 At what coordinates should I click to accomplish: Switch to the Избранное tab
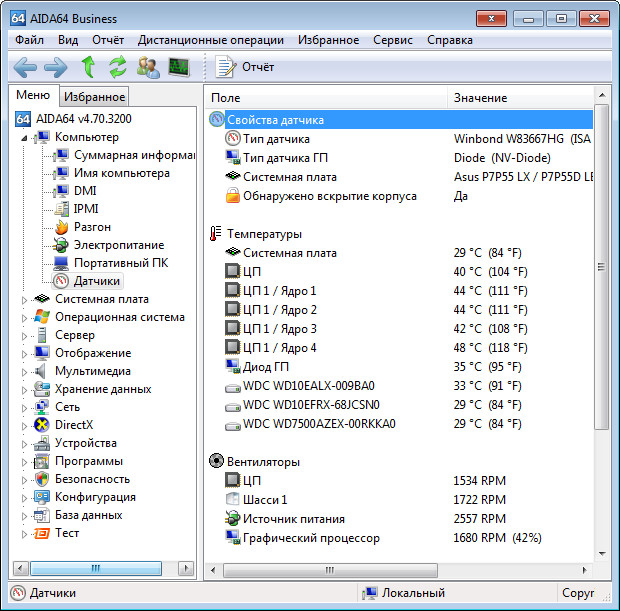pyautogui.click(x=94, y=96)
